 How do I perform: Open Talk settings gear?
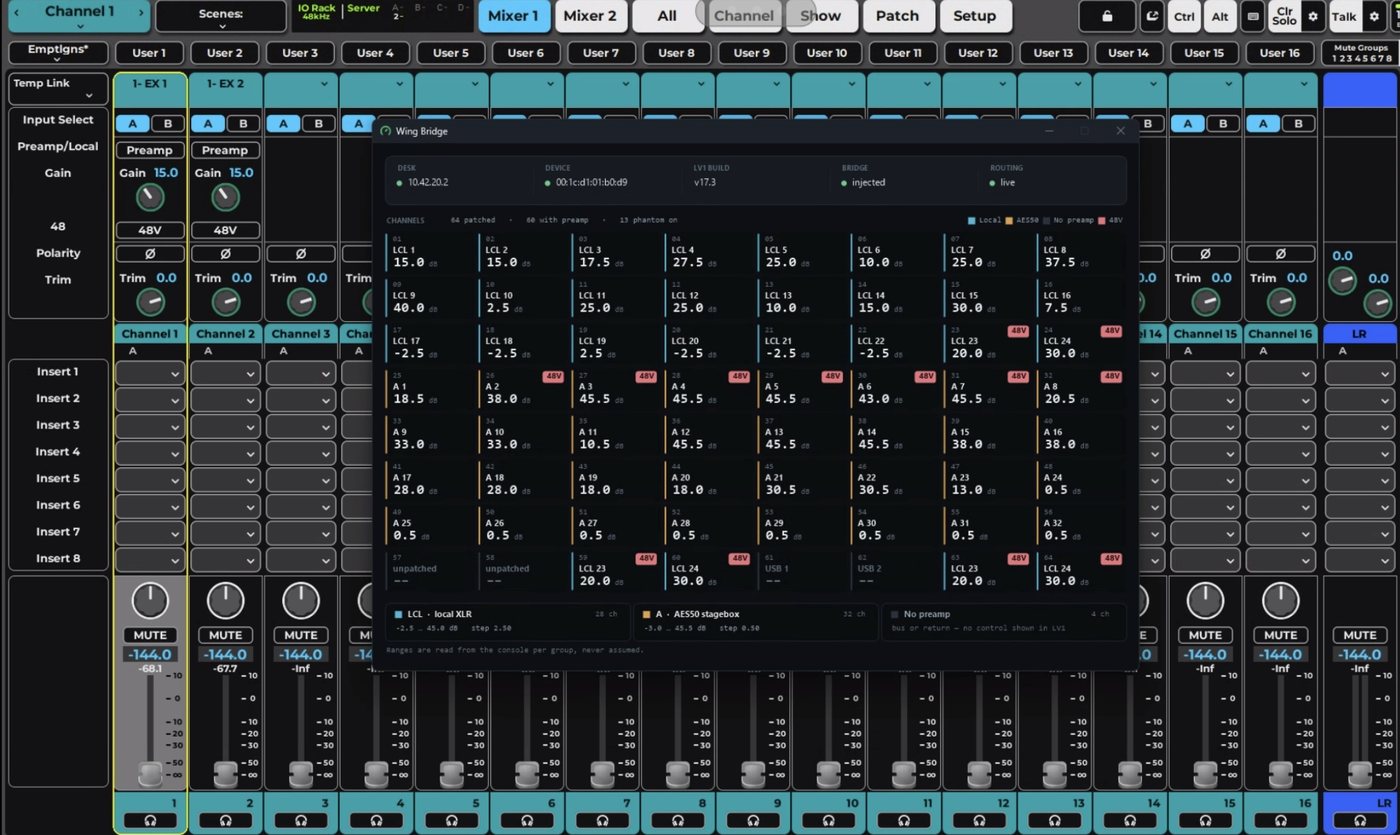(x=1374, y=16)
